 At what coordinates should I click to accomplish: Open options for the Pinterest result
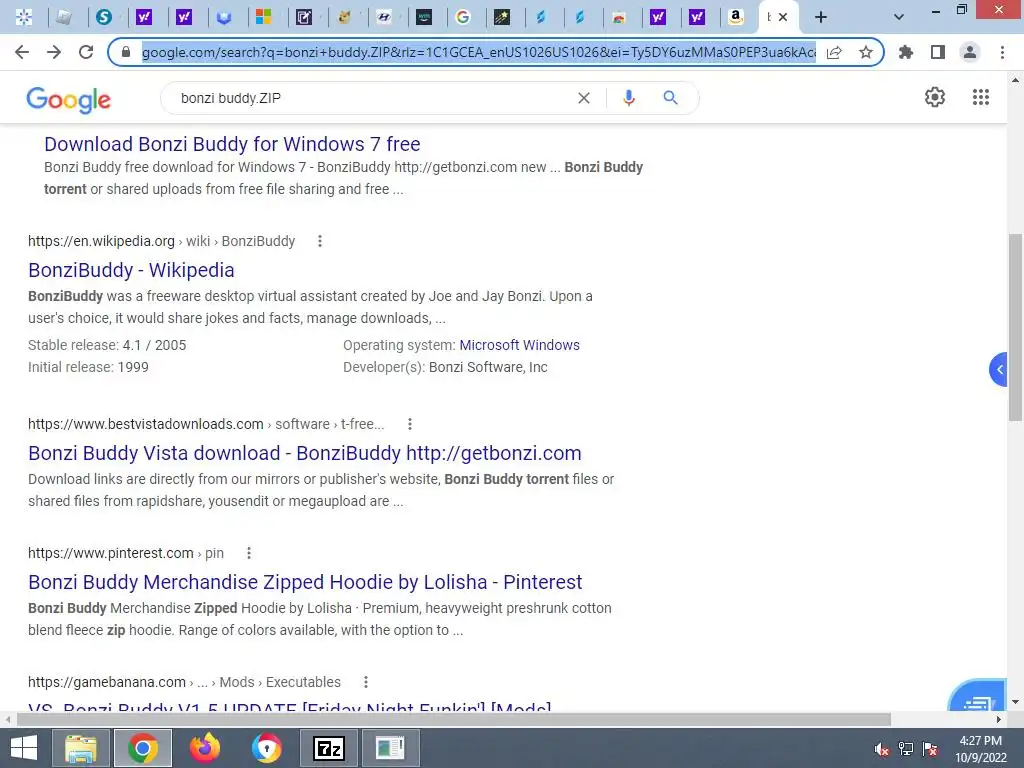[248, 553]
